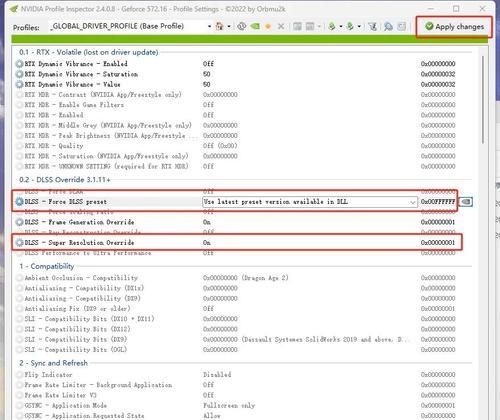The width and height of the screenshot is (500, 420).
Task: Click gear icon of RTX Dynamic Vibrance Value
Action: coord(20,84)
